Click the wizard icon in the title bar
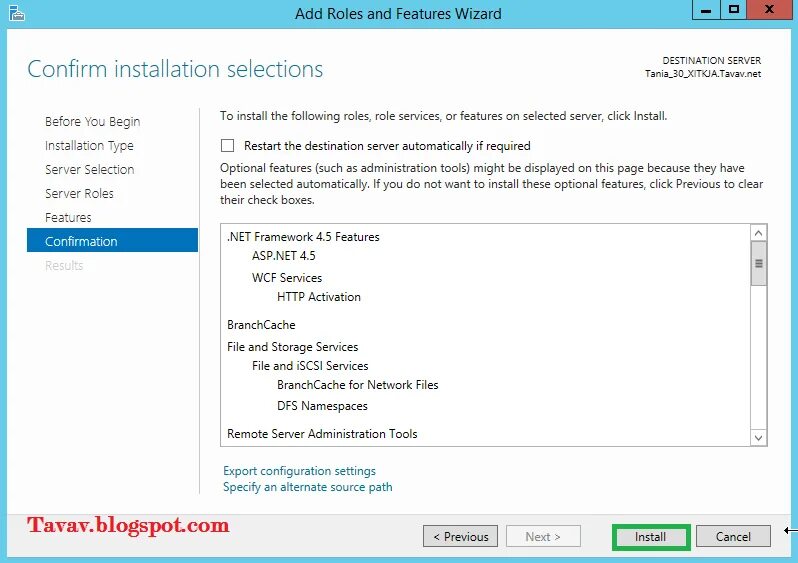Viewport: 798px width, 563px height. [16, 13]
